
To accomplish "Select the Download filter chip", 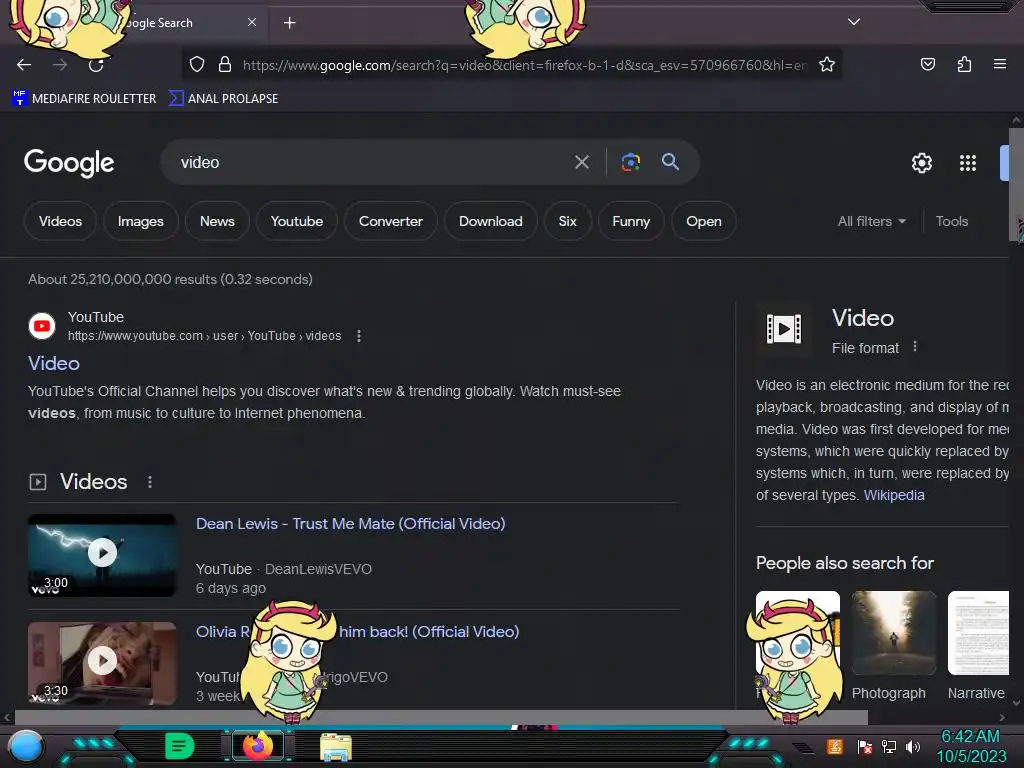I will pos(490,221).
